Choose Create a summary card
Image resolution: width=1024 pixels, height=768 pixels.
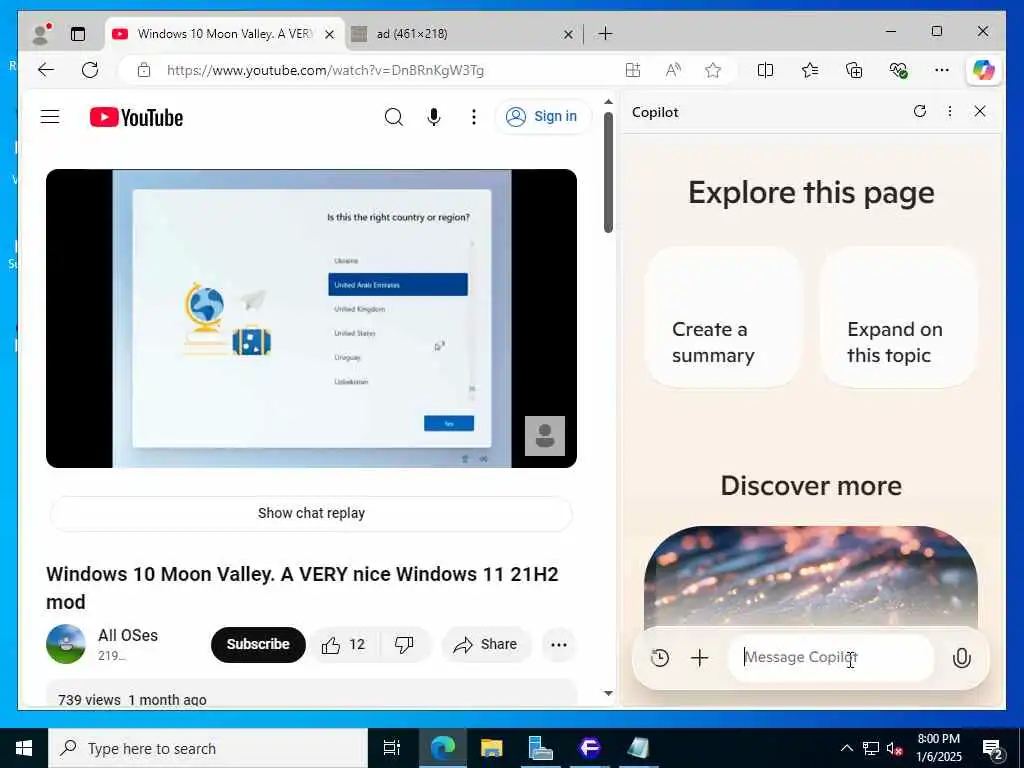723,317
